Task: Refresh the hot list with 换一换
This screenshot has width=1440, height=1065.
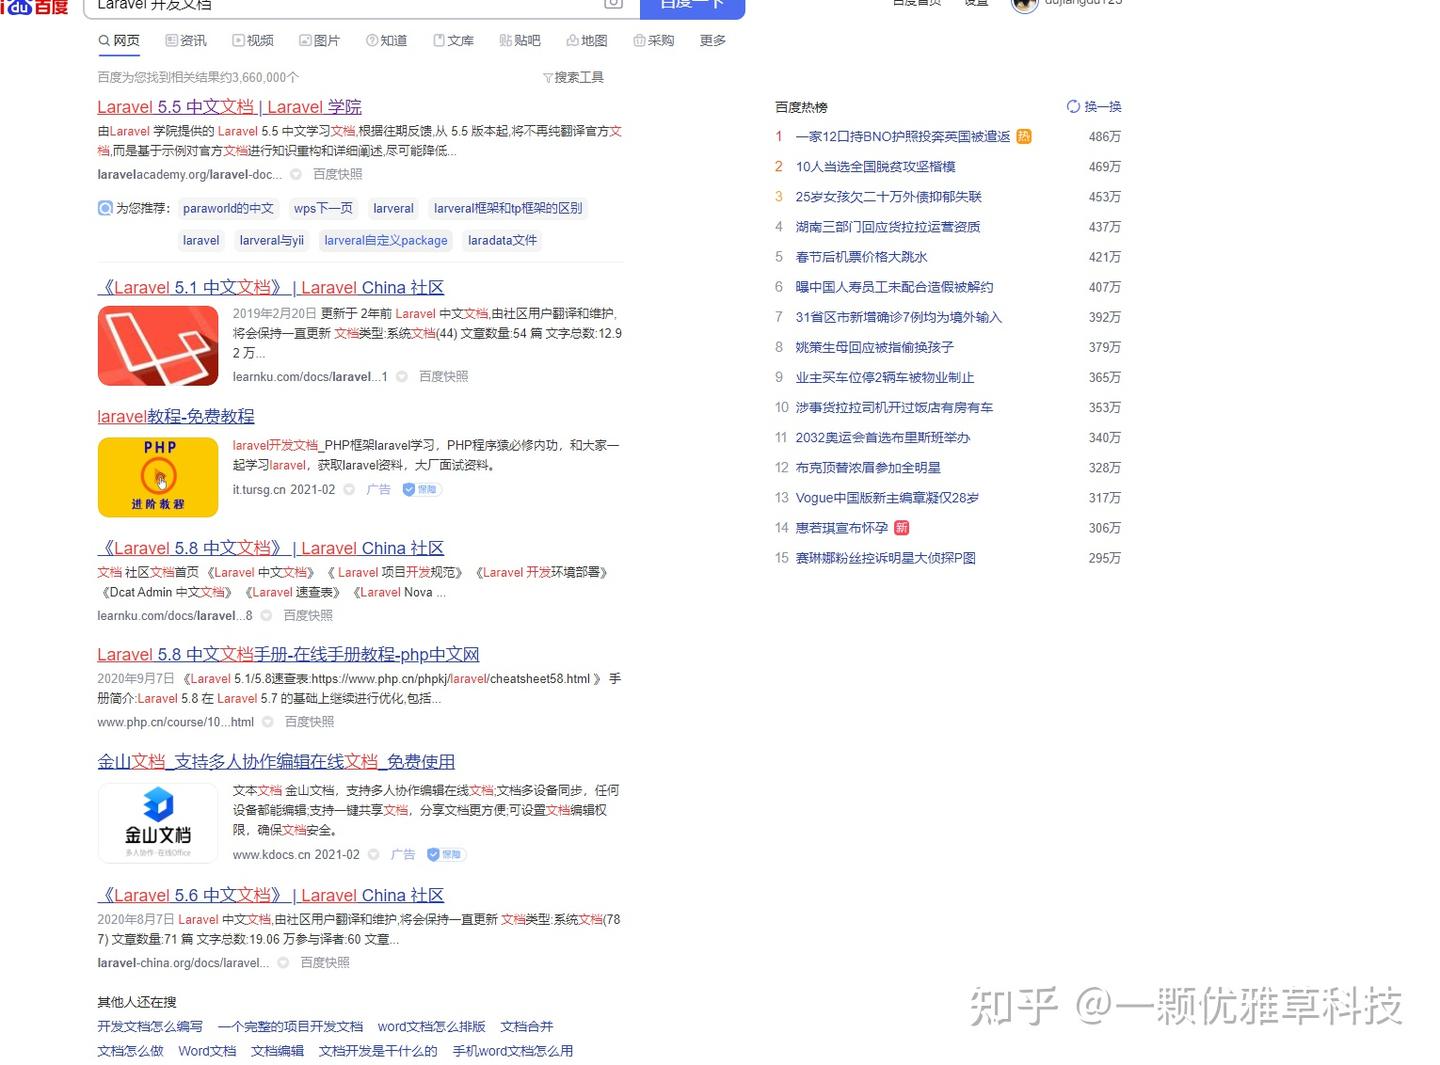Action: pos(1093,106)
